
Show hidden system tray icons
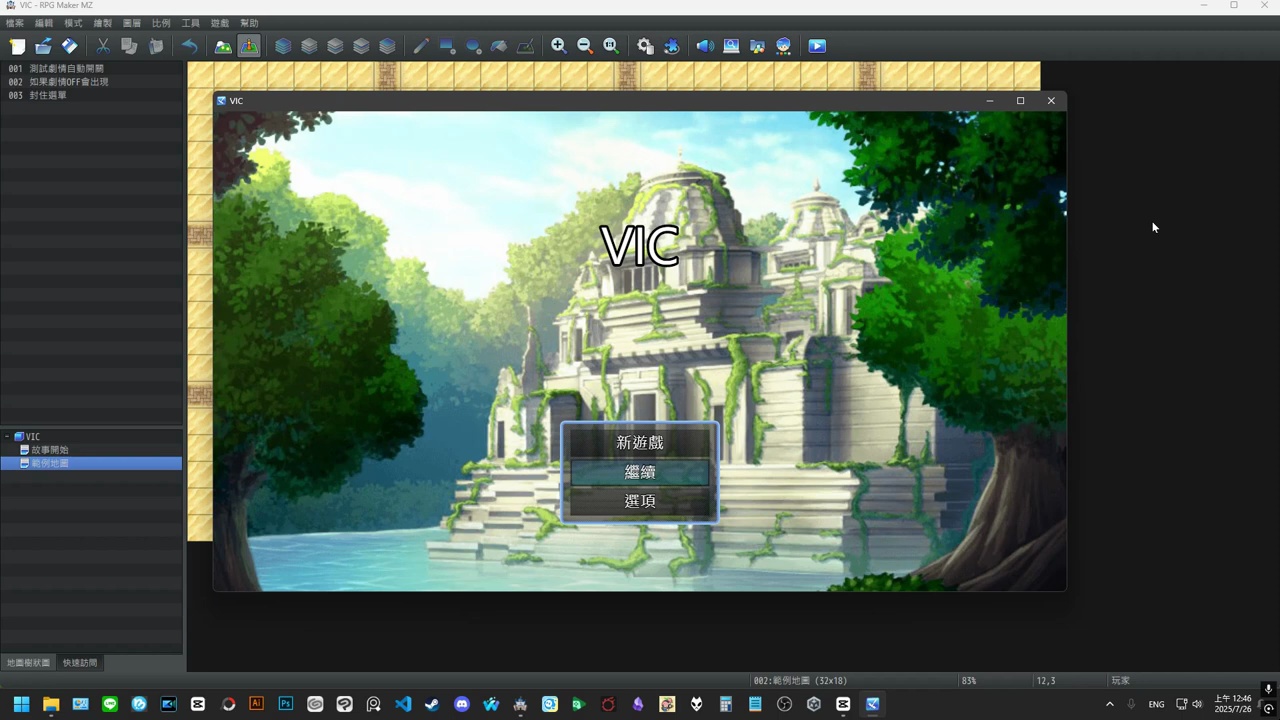point(1109,704)
